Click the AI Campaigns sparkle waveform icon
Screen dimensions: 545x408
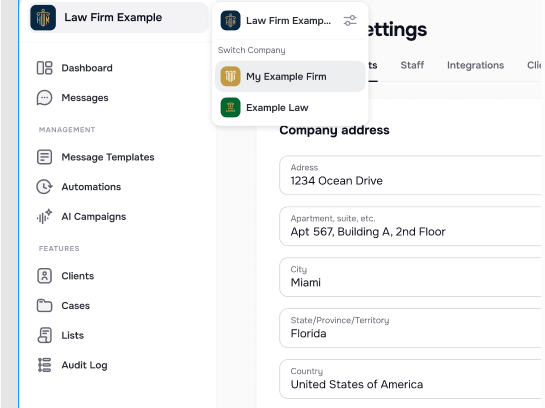pyautogui.click(x=44, y=217)
